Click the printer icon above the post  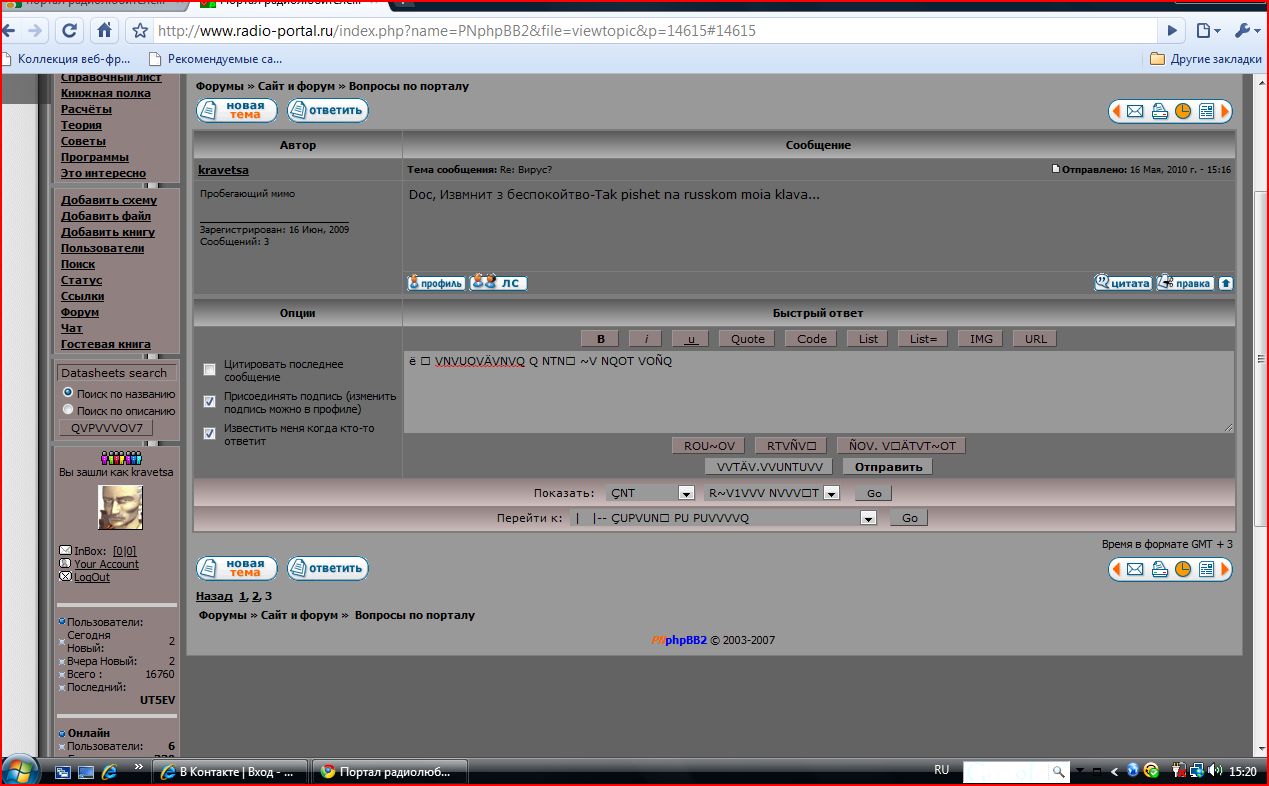[1159, 111]
